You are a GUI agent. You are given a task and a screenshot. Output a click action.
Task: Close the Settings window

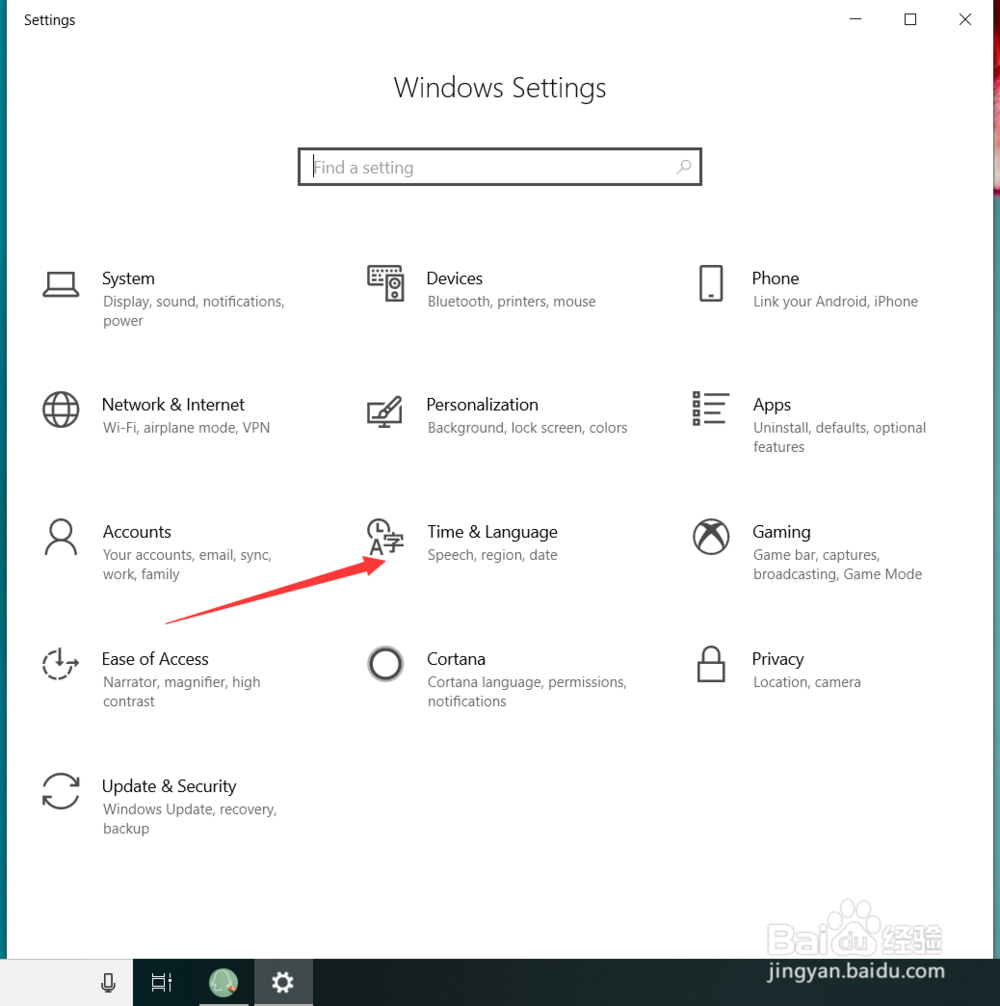point(965,19)
